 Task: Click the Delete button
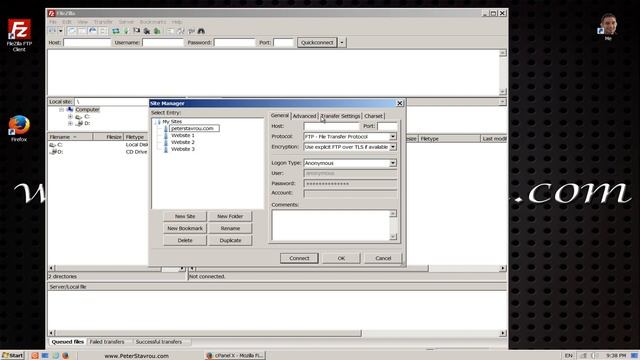(x=185, y=240)
